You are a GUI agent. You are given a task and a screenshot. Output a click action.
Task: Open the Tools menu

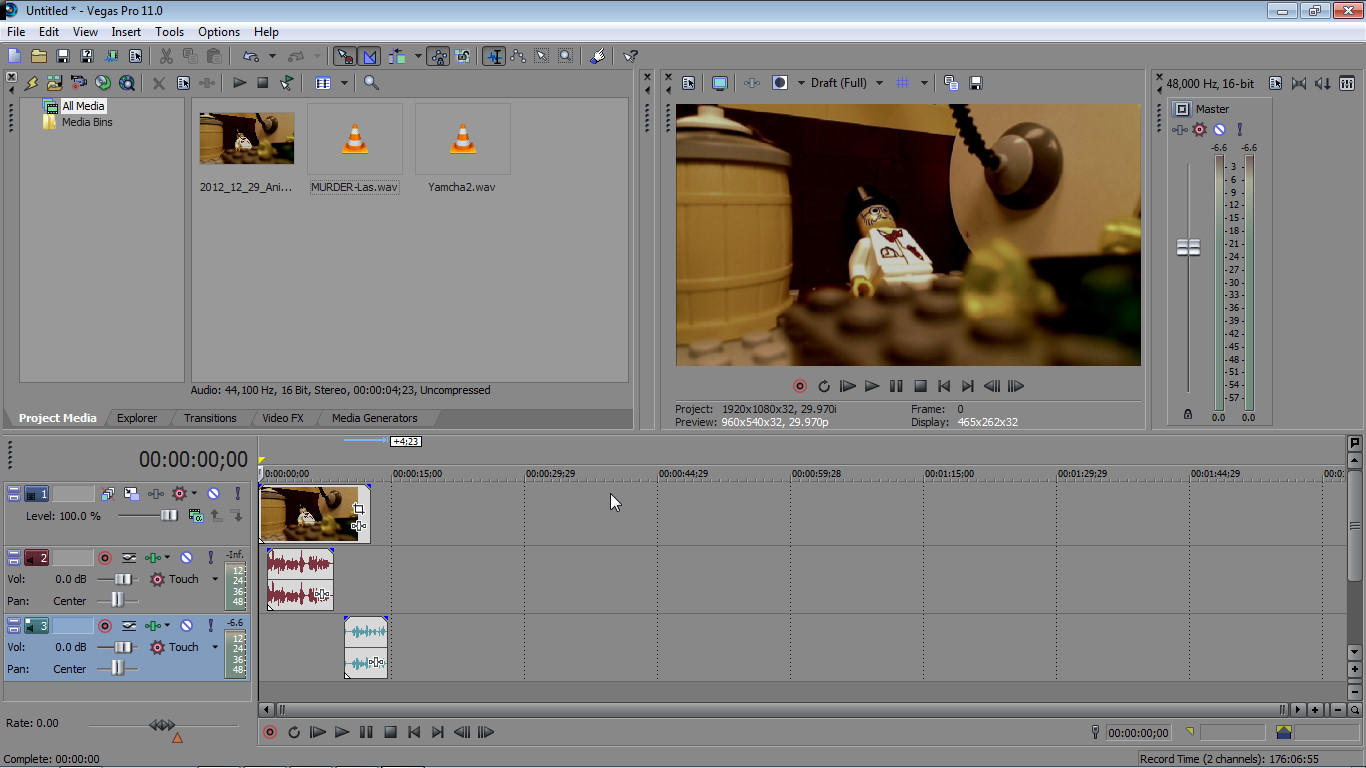170,32
